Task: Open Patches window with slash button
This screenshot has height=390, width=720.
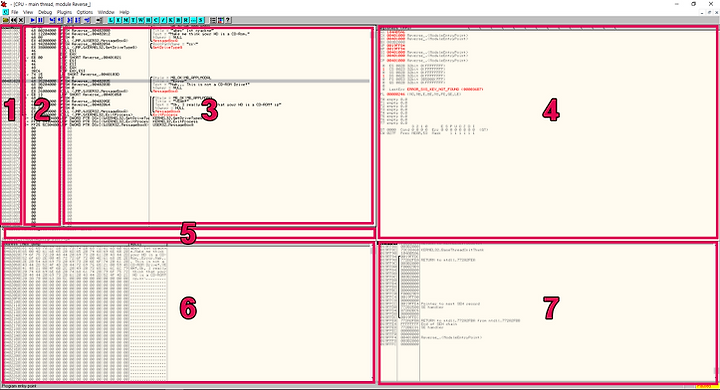Action: 163,20
